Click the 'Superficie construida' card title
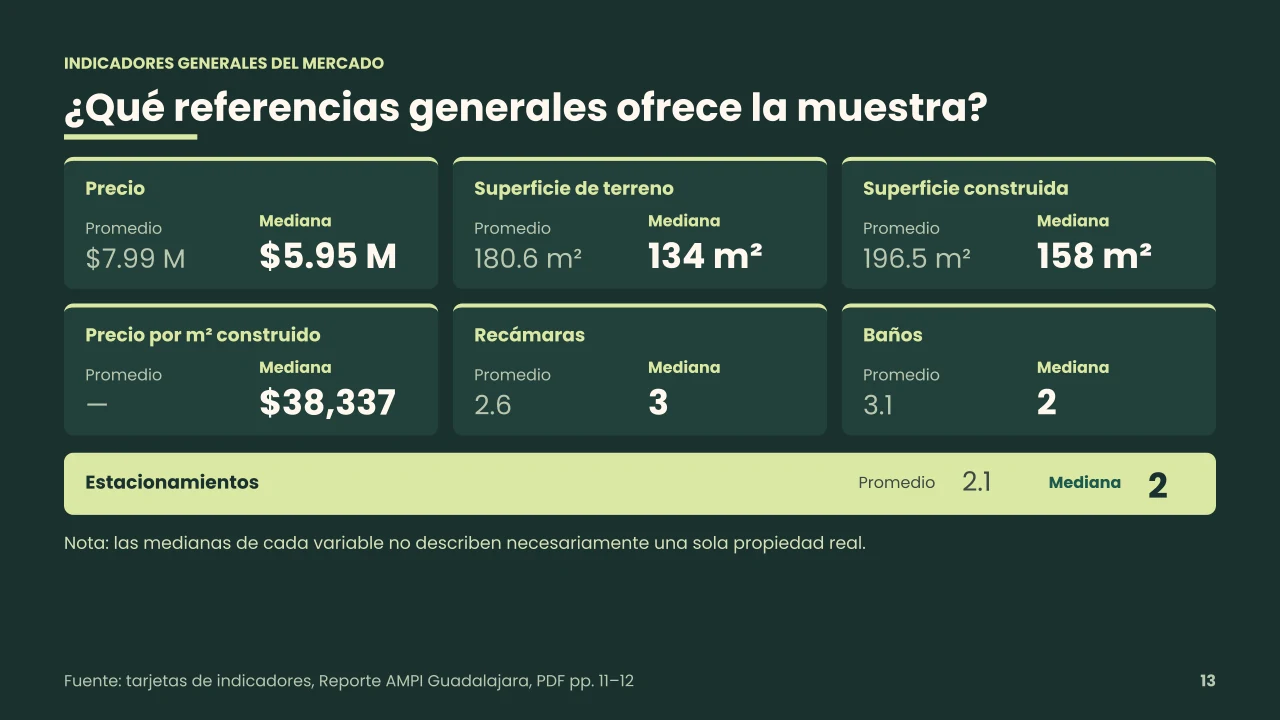 965,188
